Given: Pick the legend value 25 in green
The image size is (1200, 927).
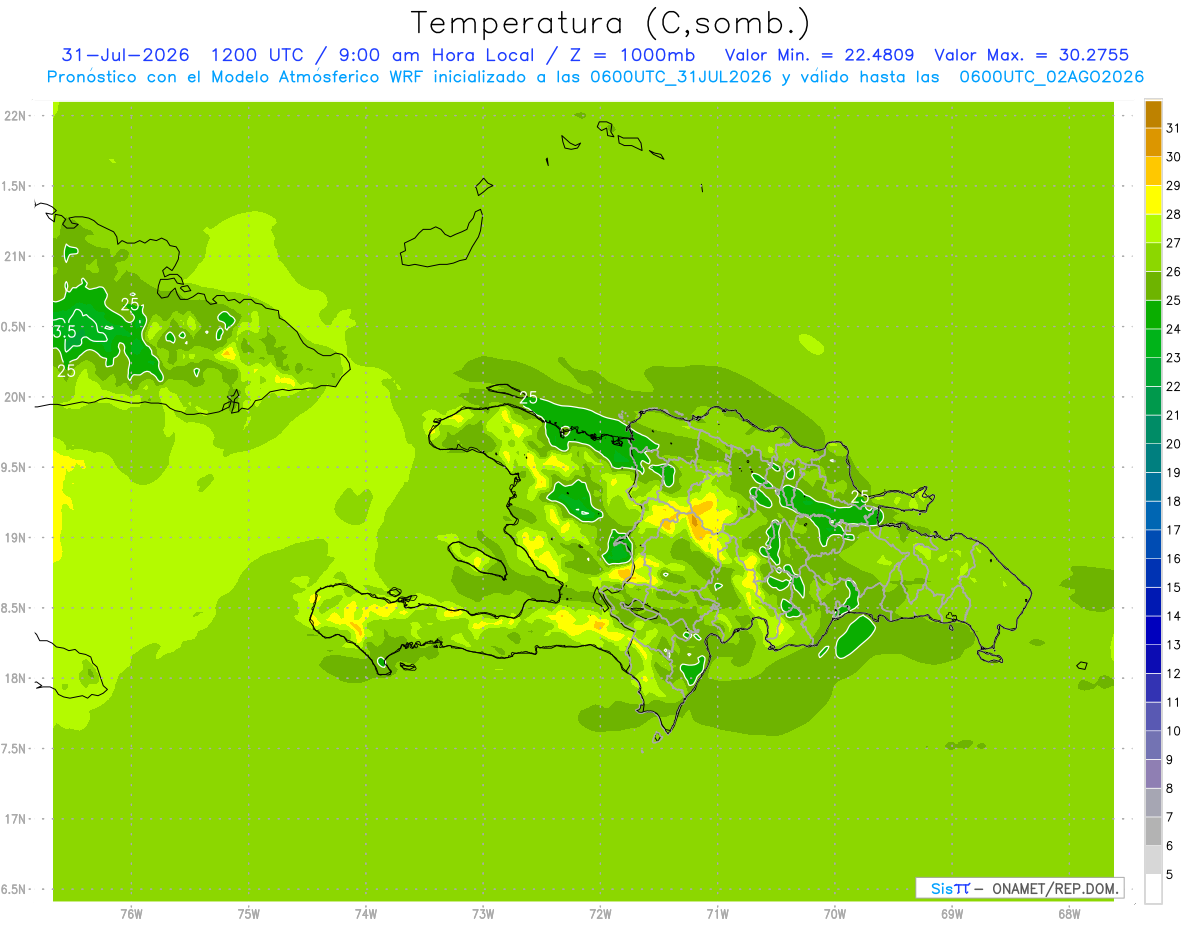Looking at the screenshot, I should pos(1174,300).
